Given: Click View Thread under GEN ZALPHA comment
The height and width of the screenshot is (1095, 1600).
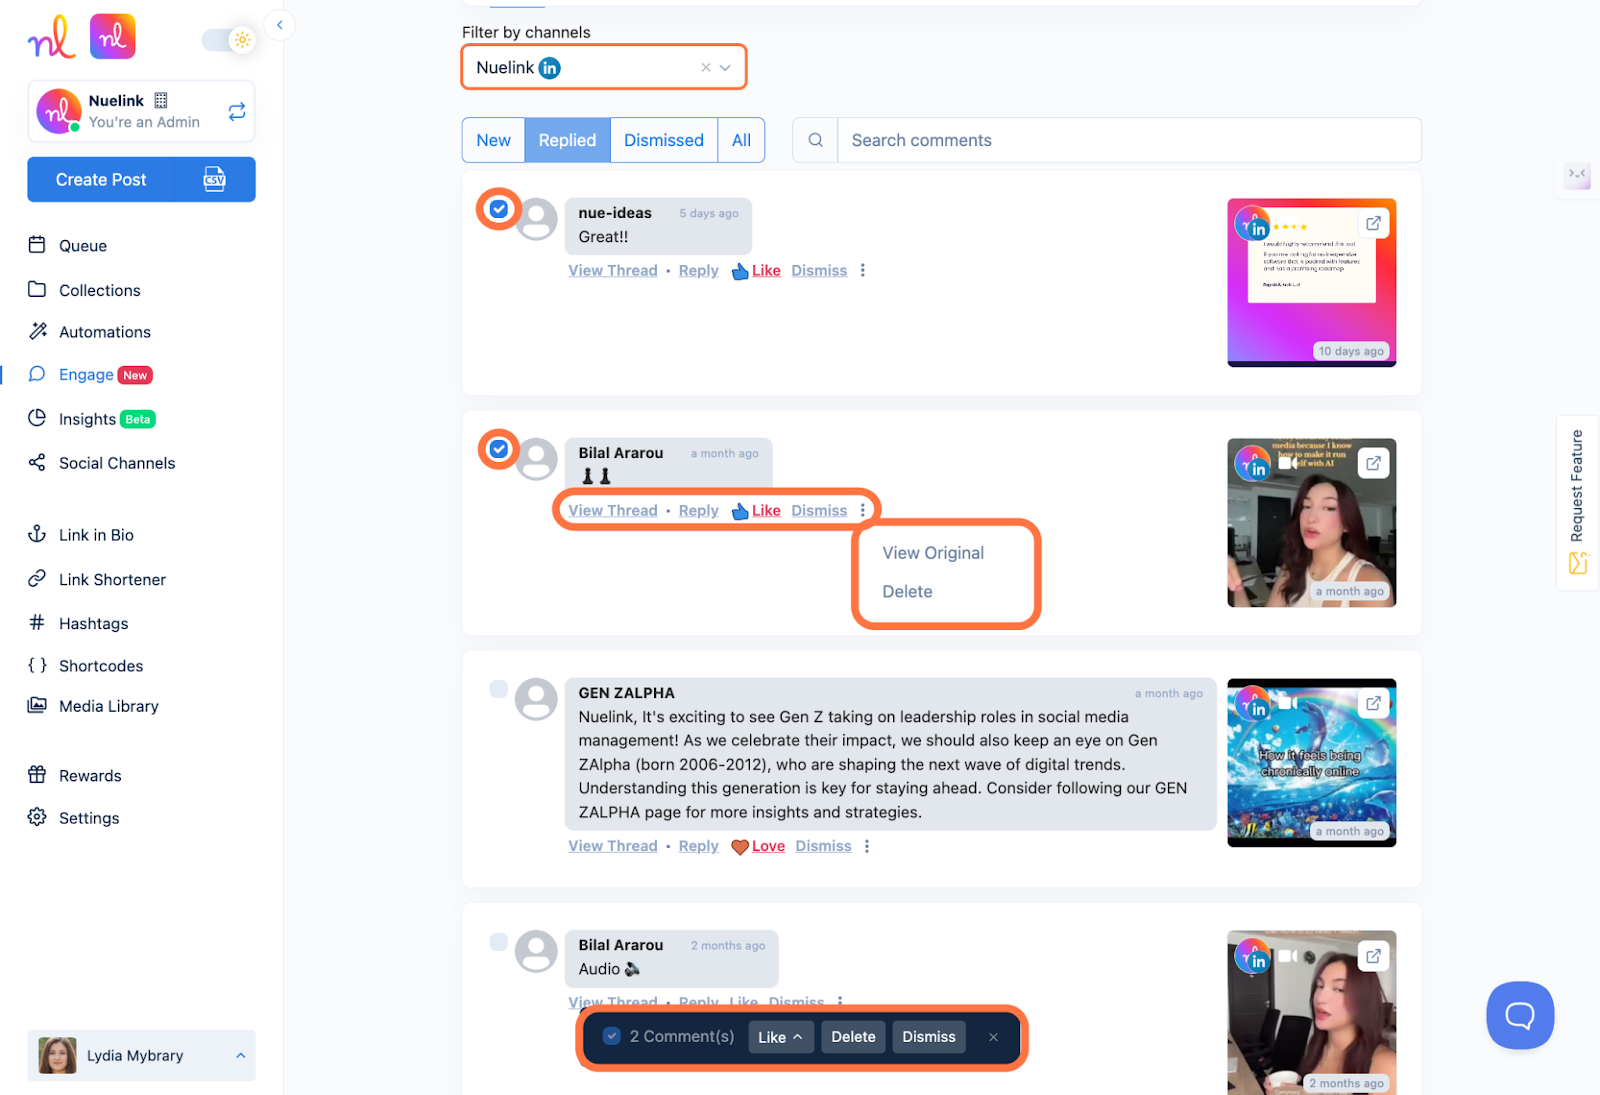Looking at the screenshot, I should tap(613, 846).
